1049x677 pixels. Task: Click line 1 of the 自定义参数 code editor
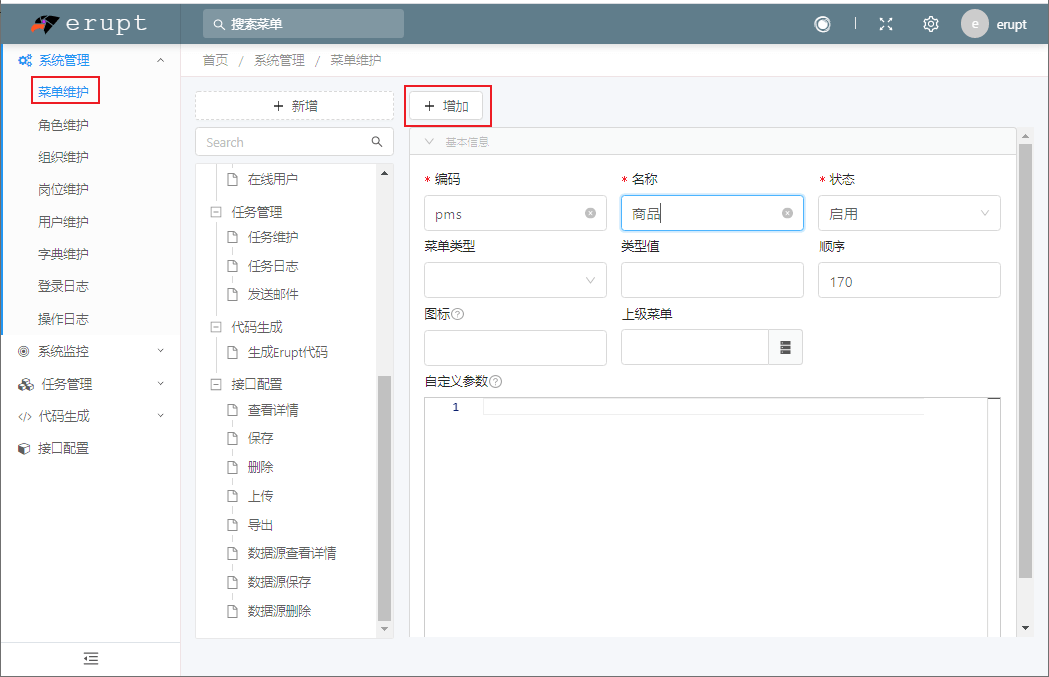(702, 407)
